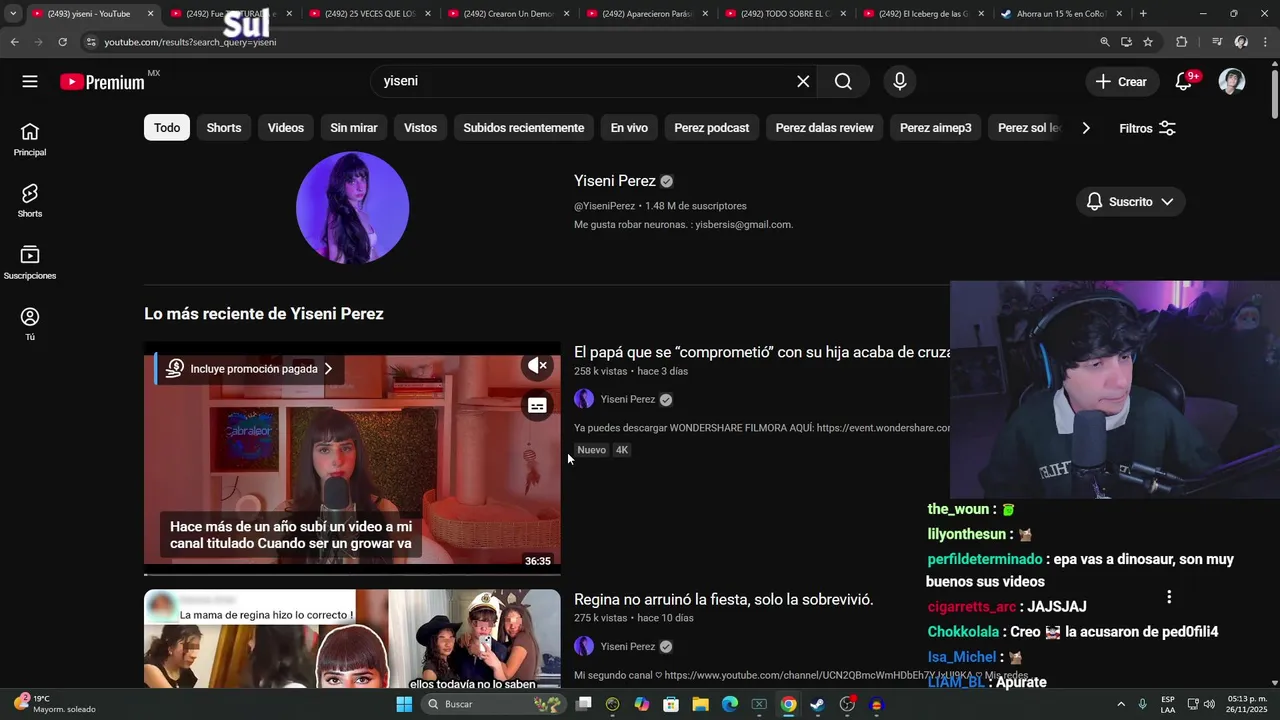
Task: Select the Todo filter chip
Action: coord(167,128)
